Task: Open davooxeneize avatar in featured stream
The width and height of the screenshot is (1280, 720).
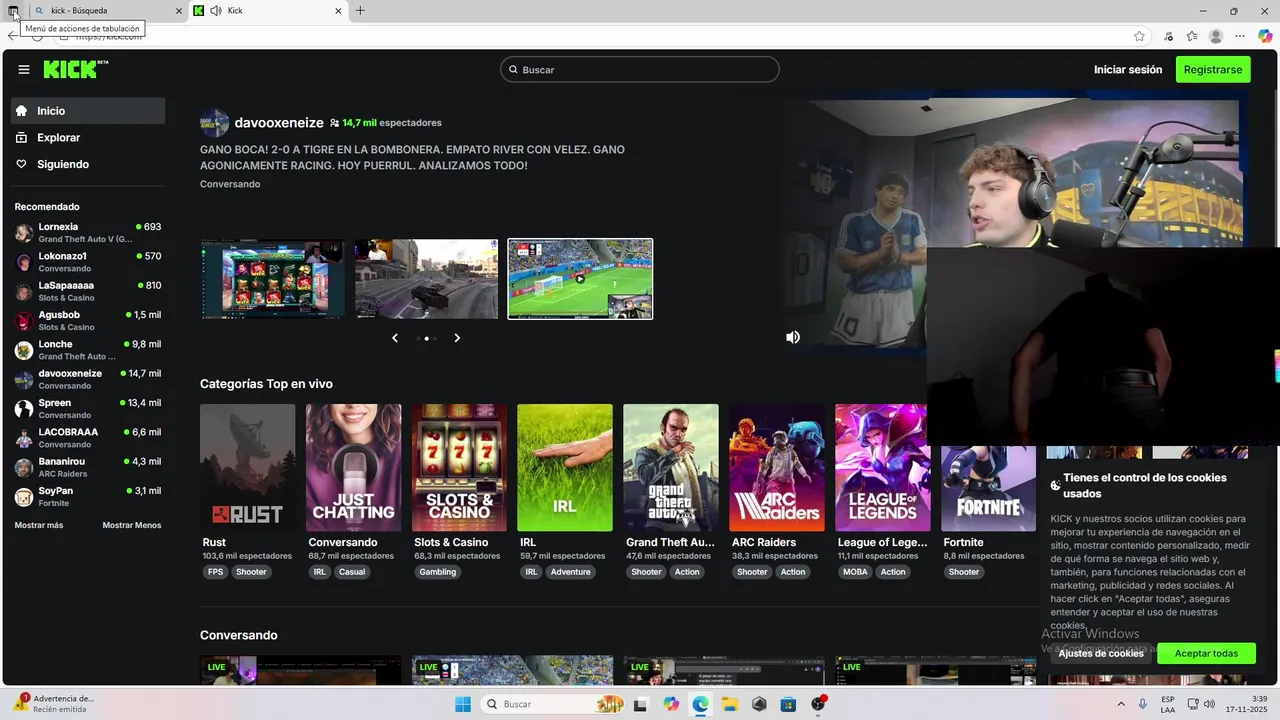Action: pos(214,123)
